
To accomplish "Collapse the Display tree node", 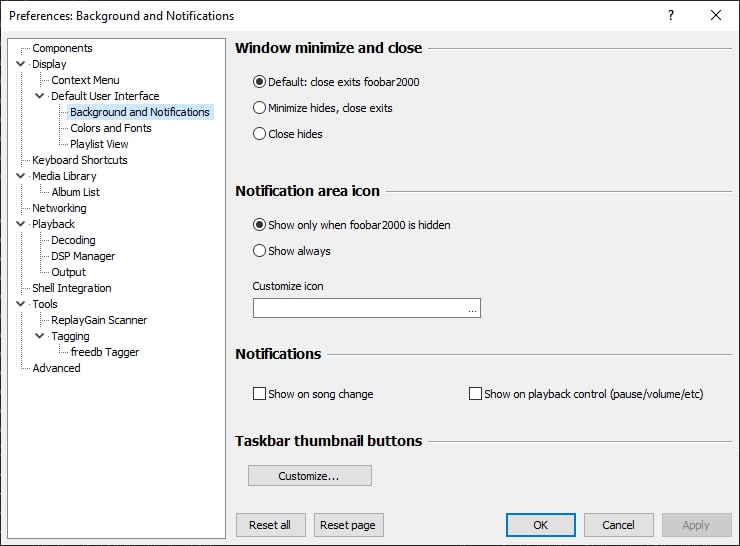I will pos(20,64).
